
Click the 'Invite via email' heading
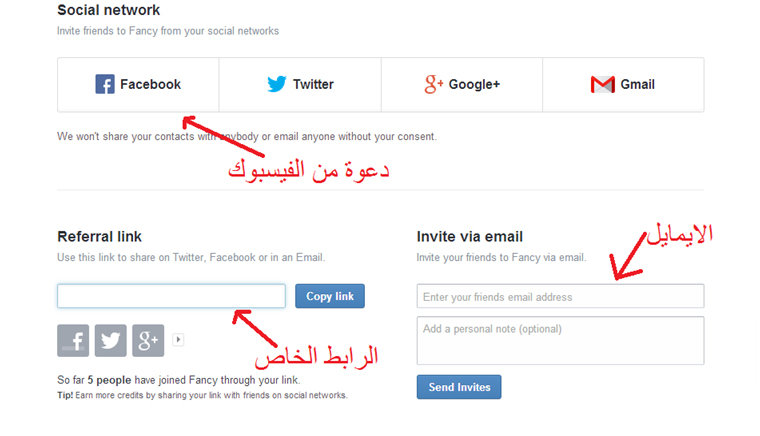[470, 237]
